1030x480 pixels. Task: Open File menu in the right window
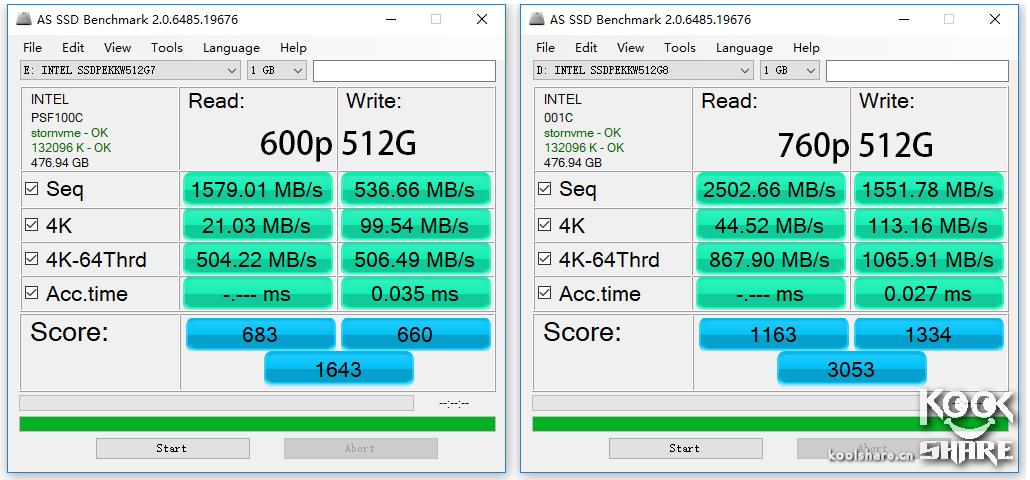[x=545, y=47]
